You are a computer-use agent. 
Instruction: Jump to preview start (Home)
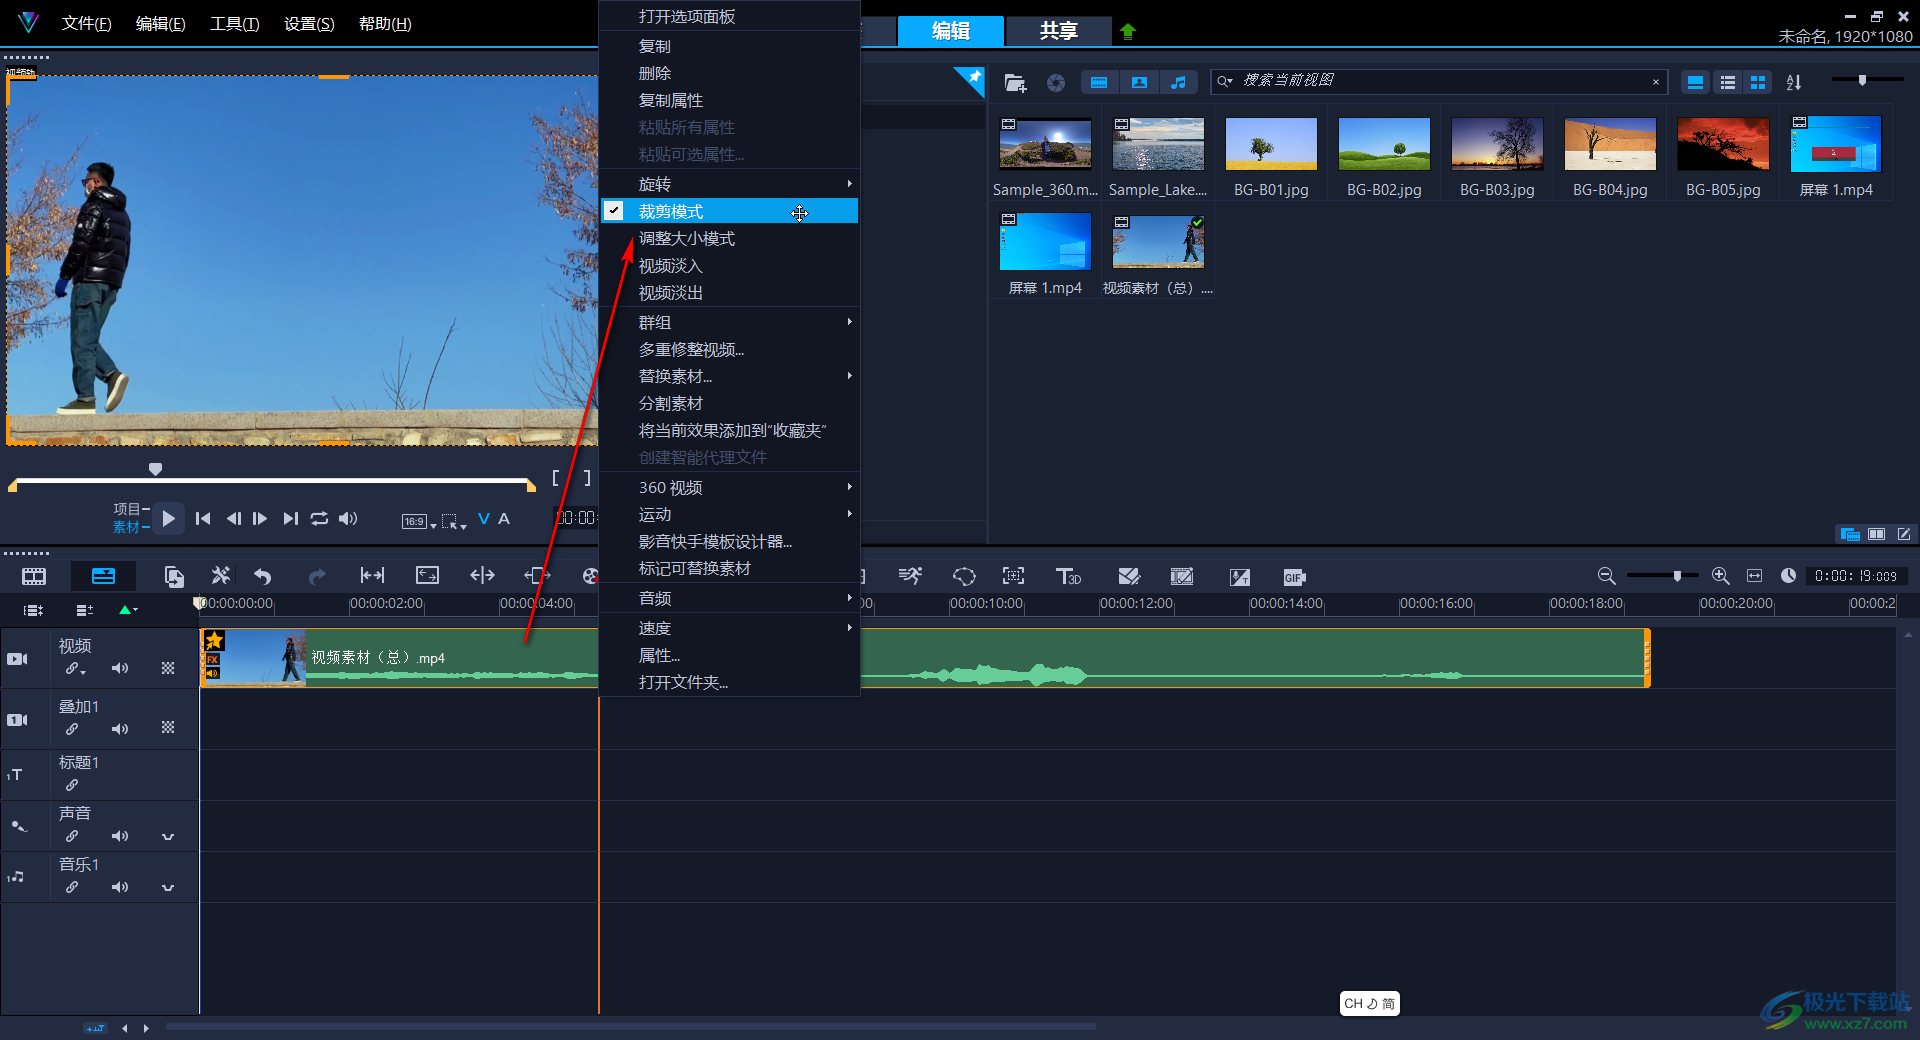pyautogui.click(x=203, y=518)
